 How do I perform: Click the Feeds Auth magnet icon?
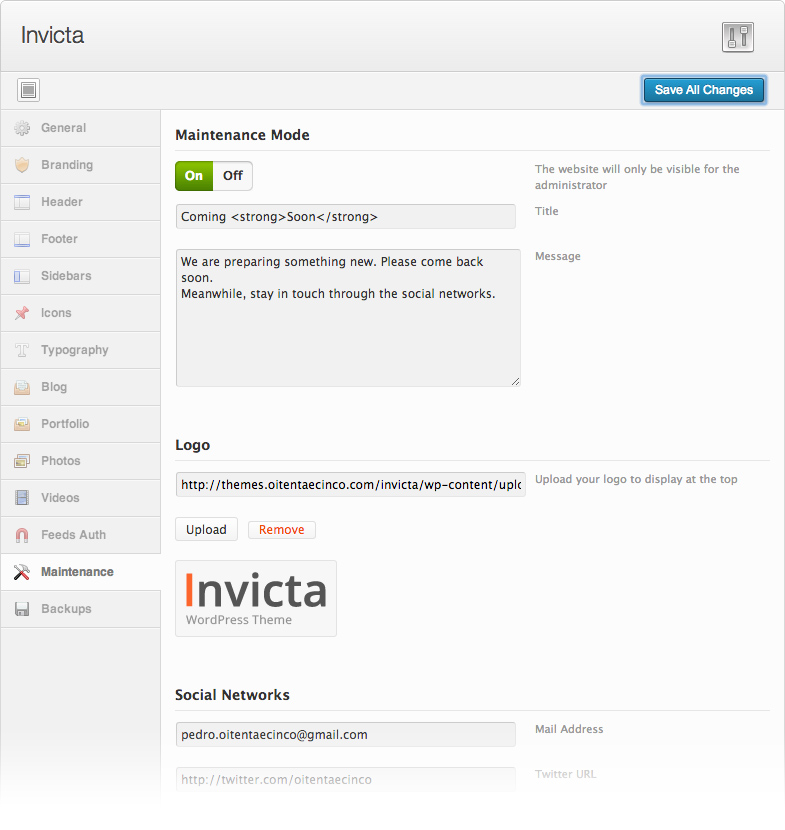(x=22, y=535)
